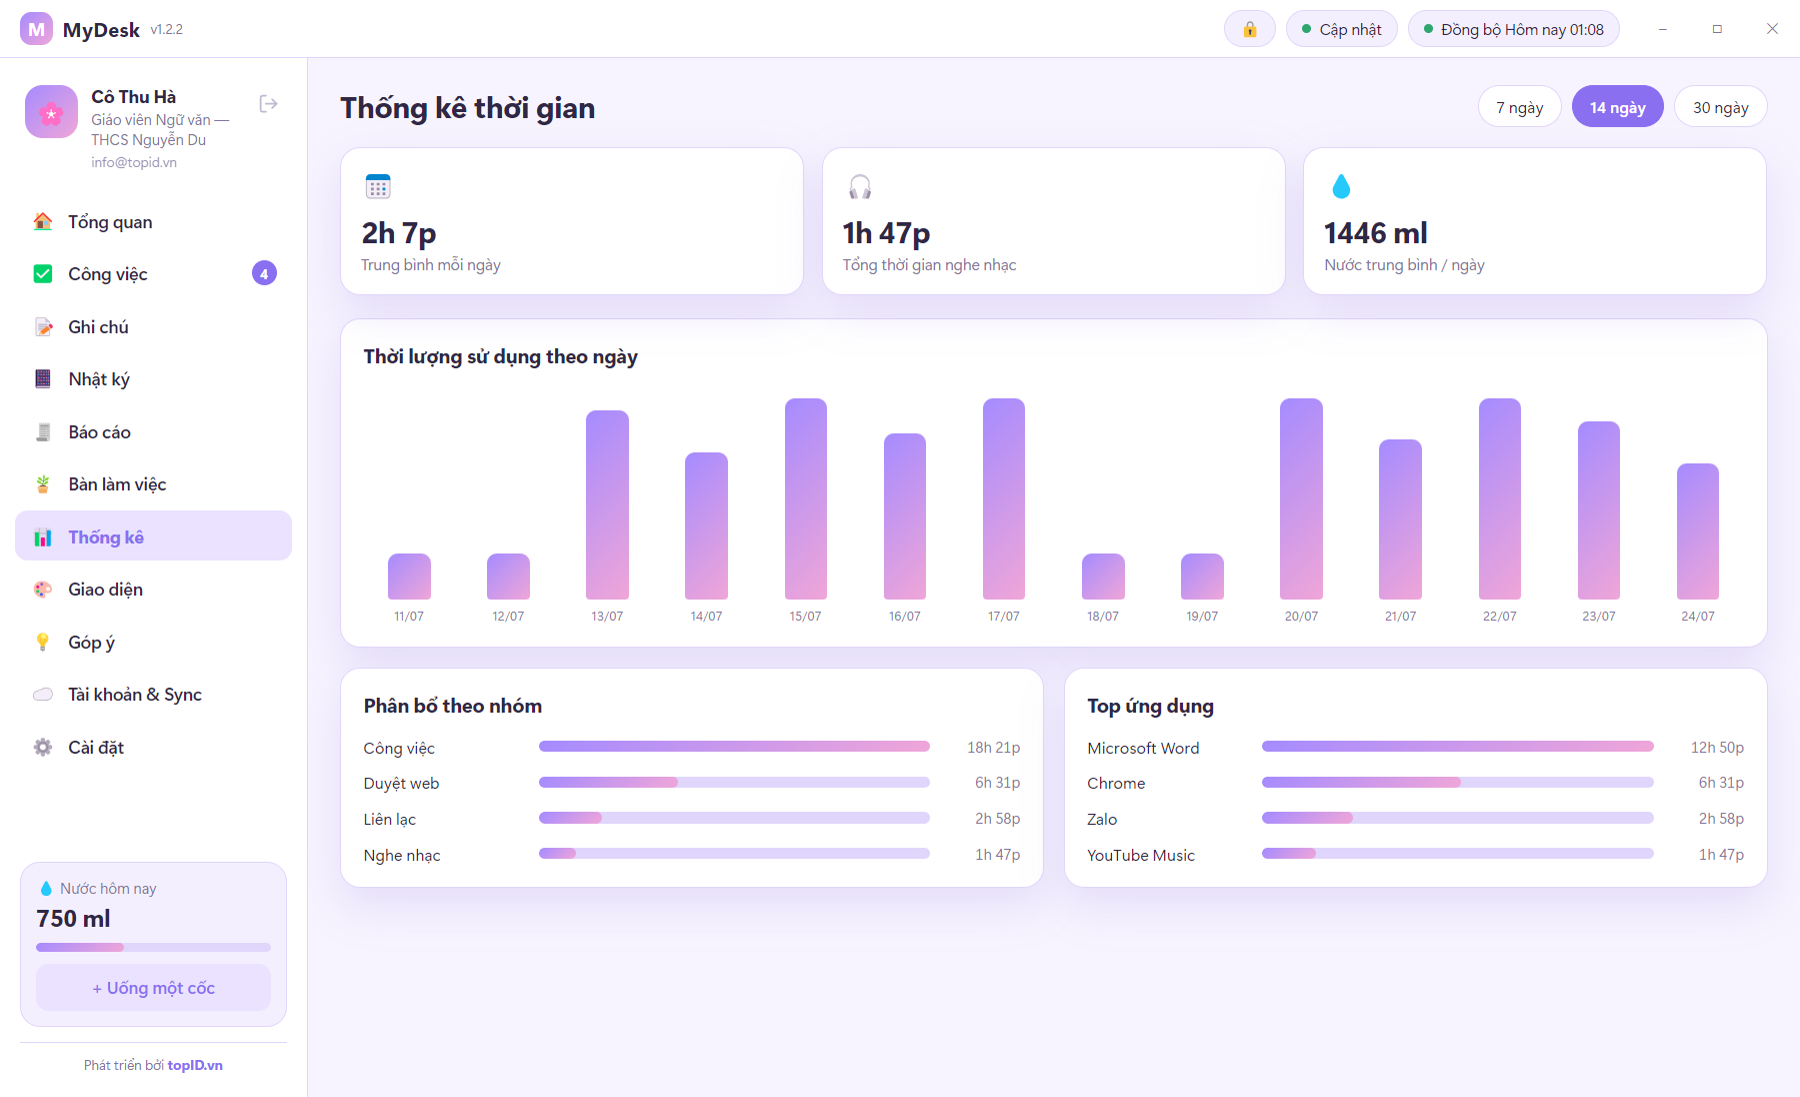Open the Giao diện theme settings
The width and height of the screenshot is (1800, 1097).
pyautogui.click(x=153, y=589)
